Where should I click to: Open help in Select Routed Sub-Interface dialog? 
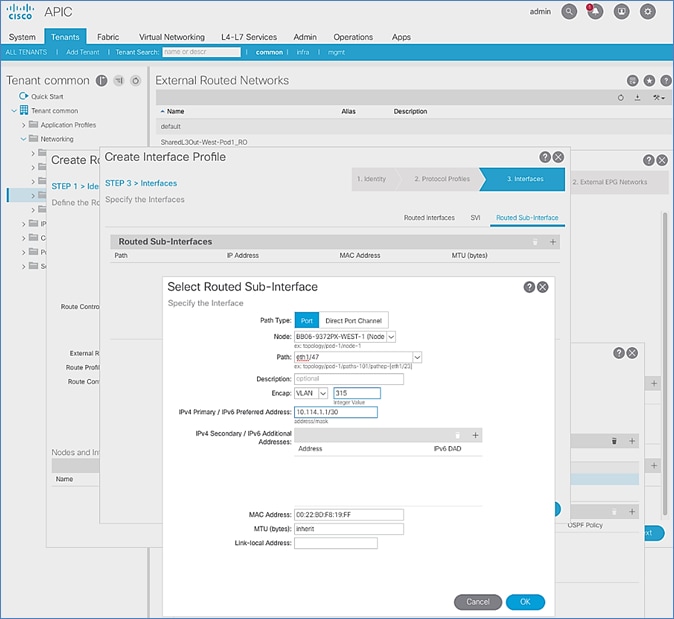tap(529, 287)
